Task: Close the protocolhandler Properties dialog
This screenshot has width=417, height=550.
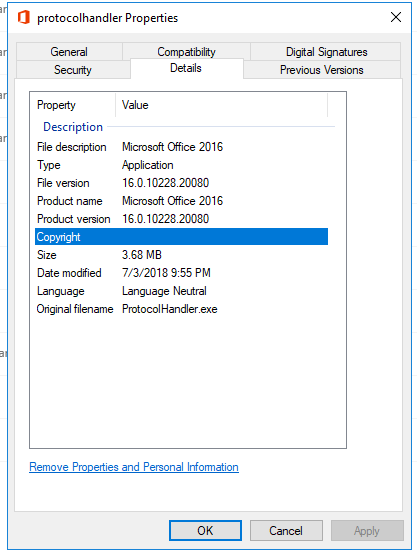Action: 396,17
